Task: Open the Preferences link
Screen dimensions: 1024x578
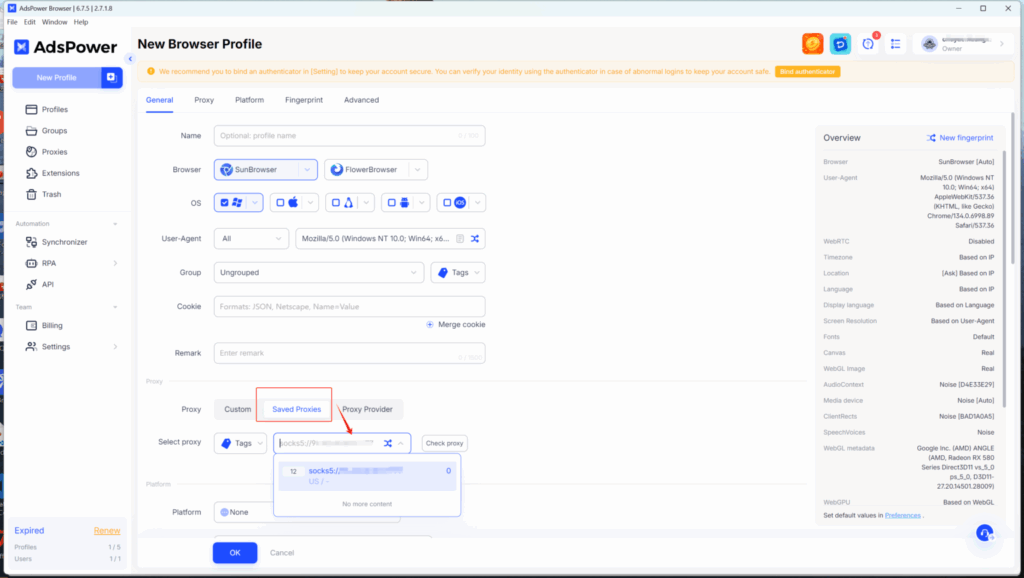Action: [x=903, y=515]
